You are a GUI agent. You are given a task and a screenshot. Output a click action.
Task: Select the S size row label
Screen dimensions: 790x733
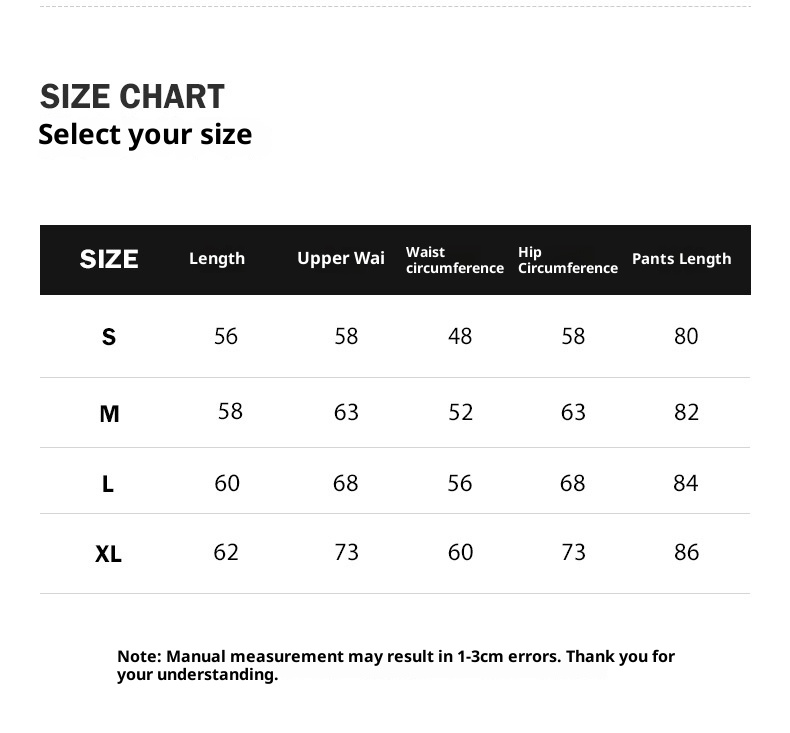[x=109, y=337]
